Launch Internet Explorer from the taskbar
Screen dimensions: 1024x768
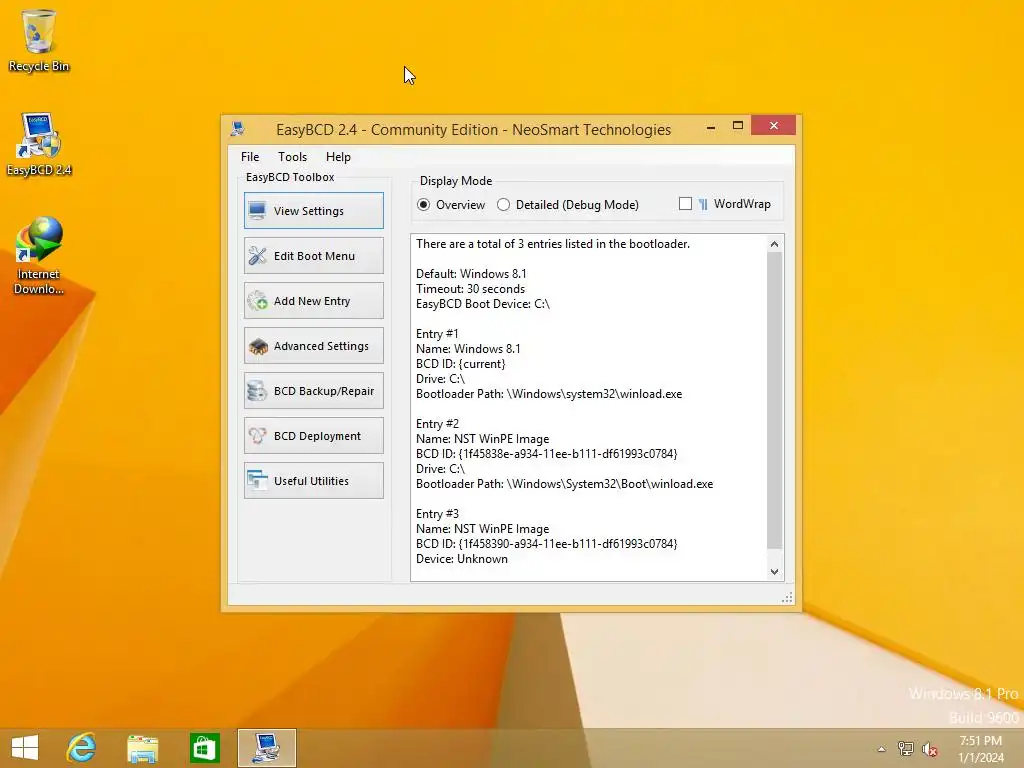(82, 748)
